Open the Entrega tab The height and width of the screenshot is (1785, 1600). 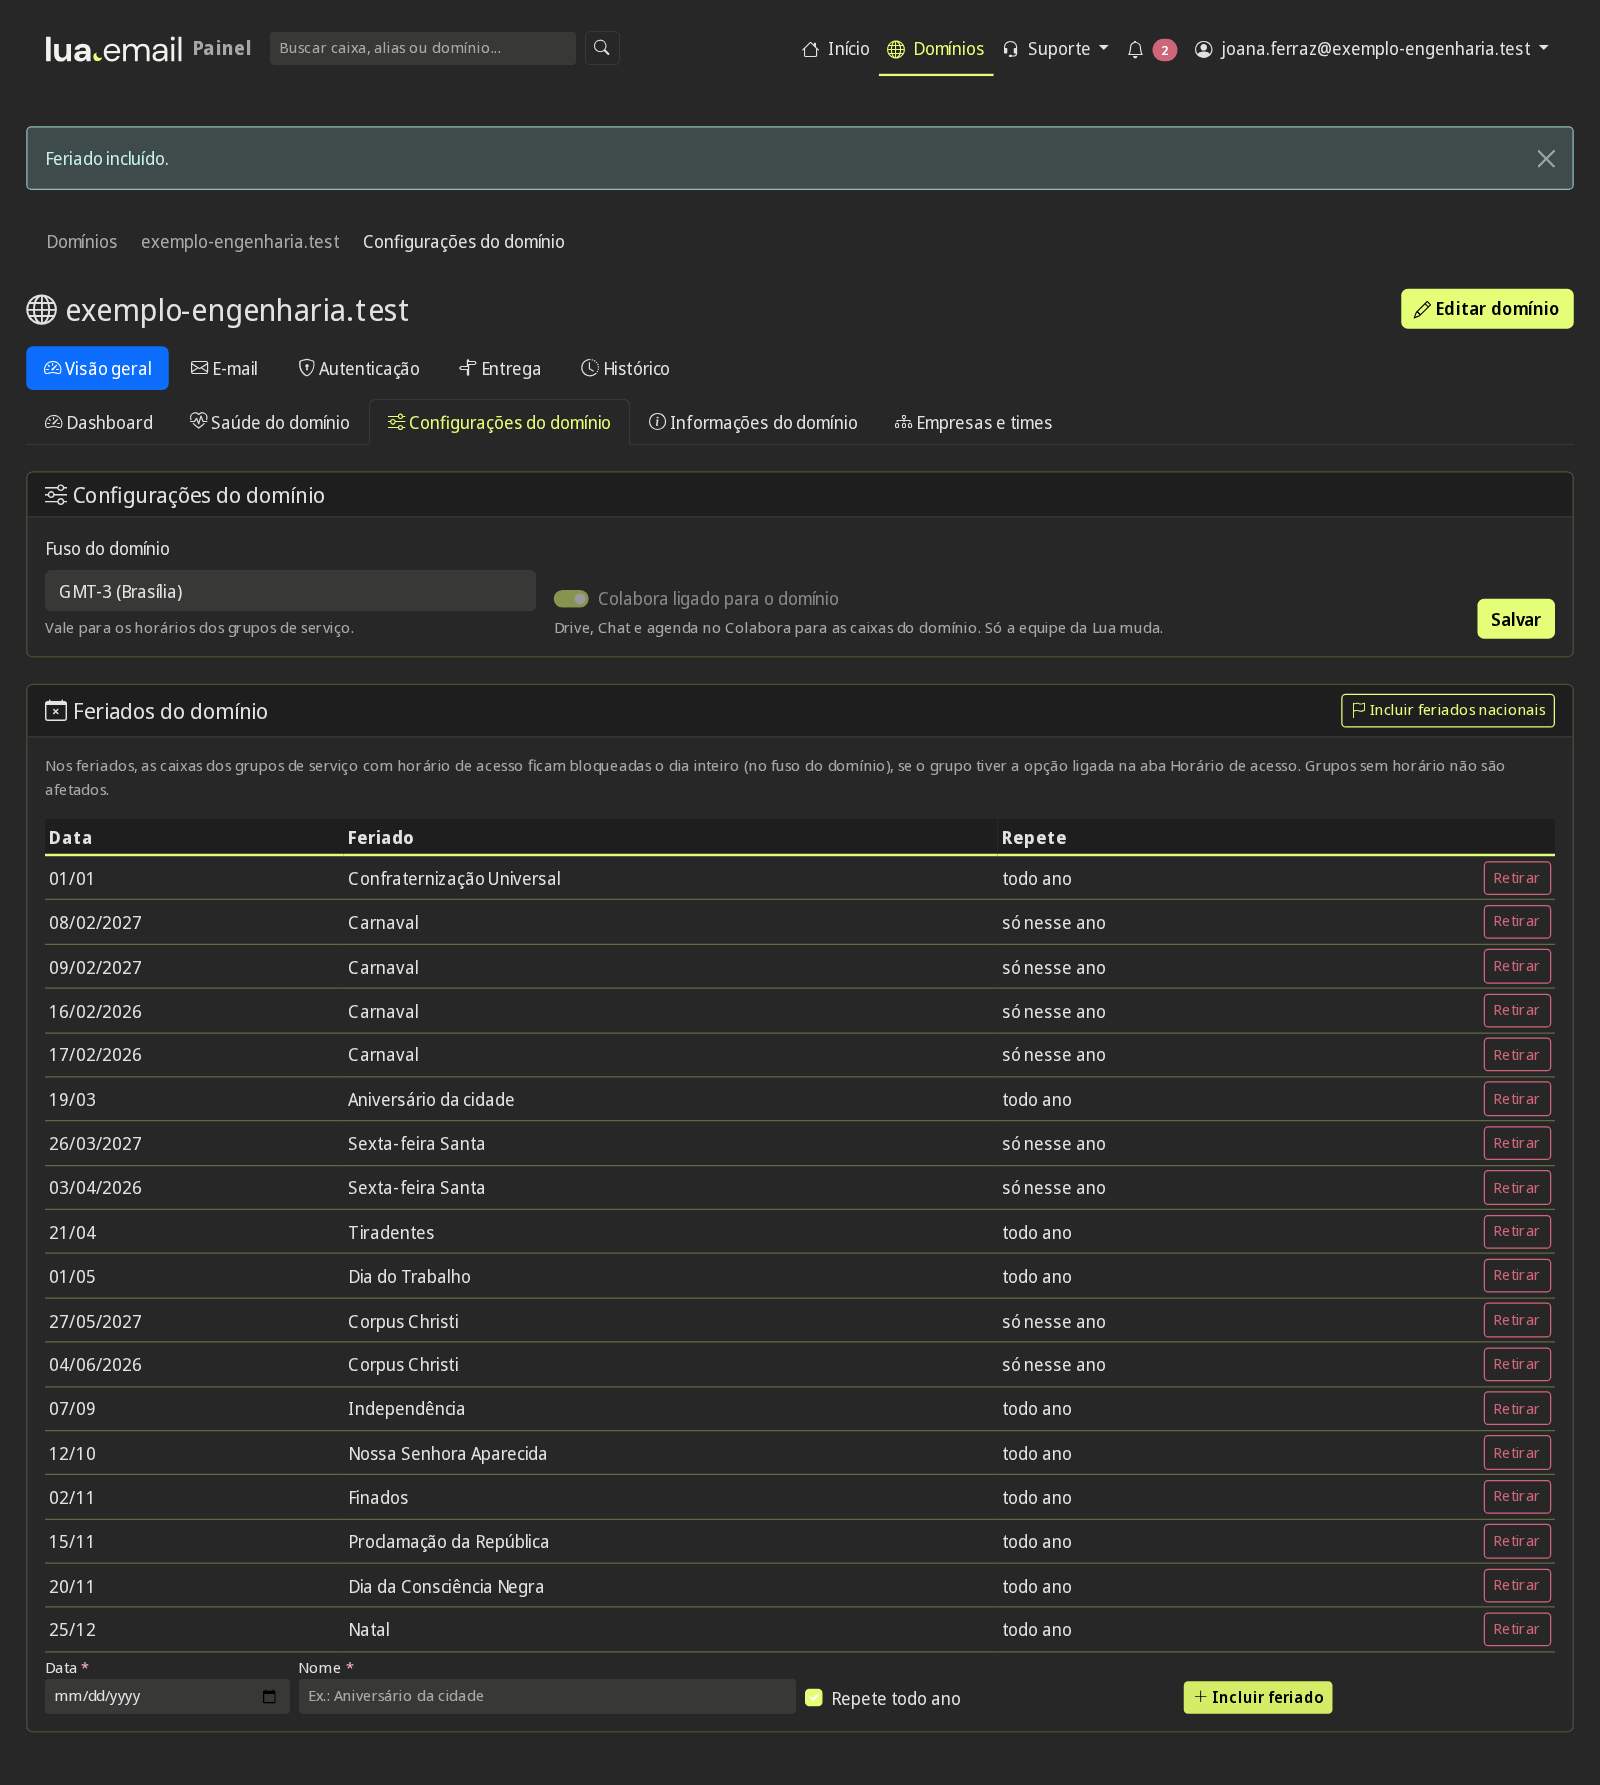click(499, 368)
